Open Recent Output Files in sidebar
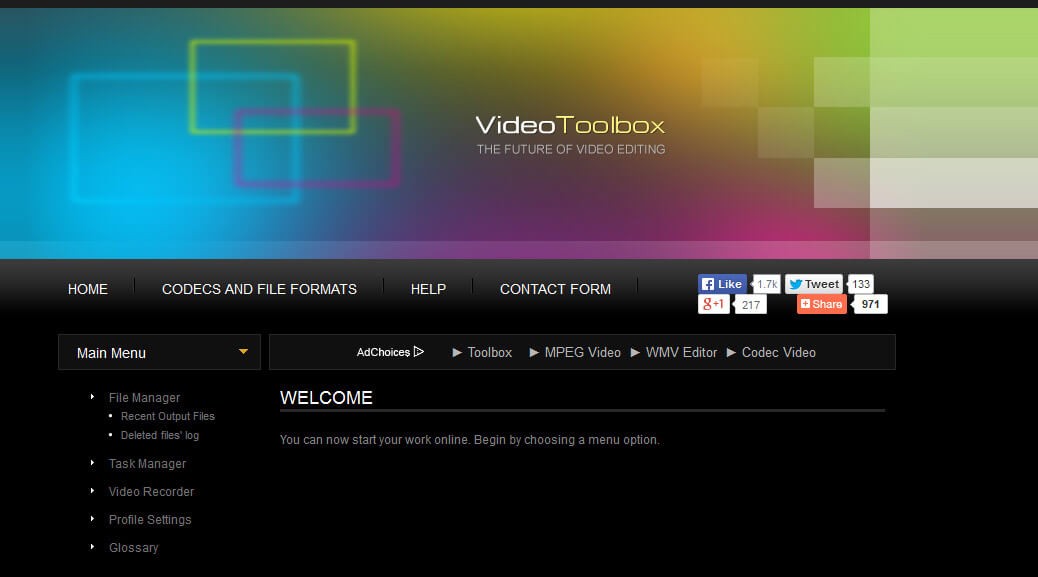1038x577 pixels. (167, 416)
